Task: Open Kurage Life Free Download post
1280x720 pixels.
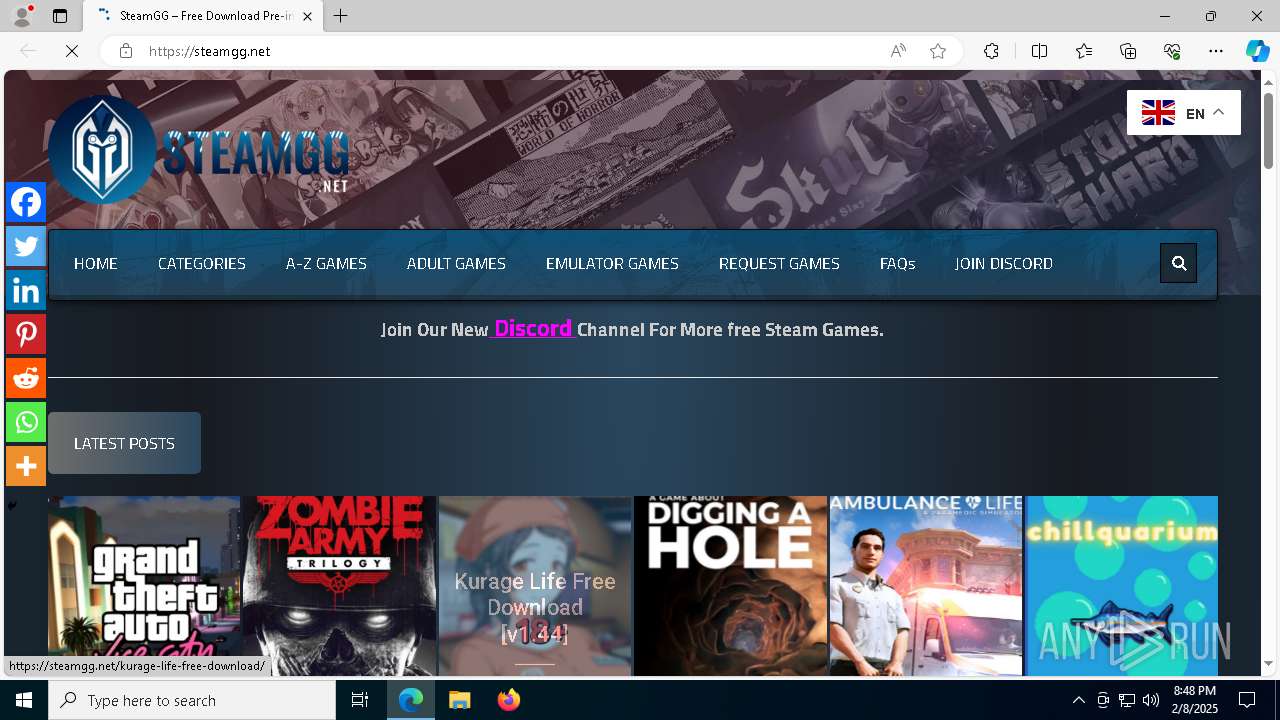Action: (535, 586)
